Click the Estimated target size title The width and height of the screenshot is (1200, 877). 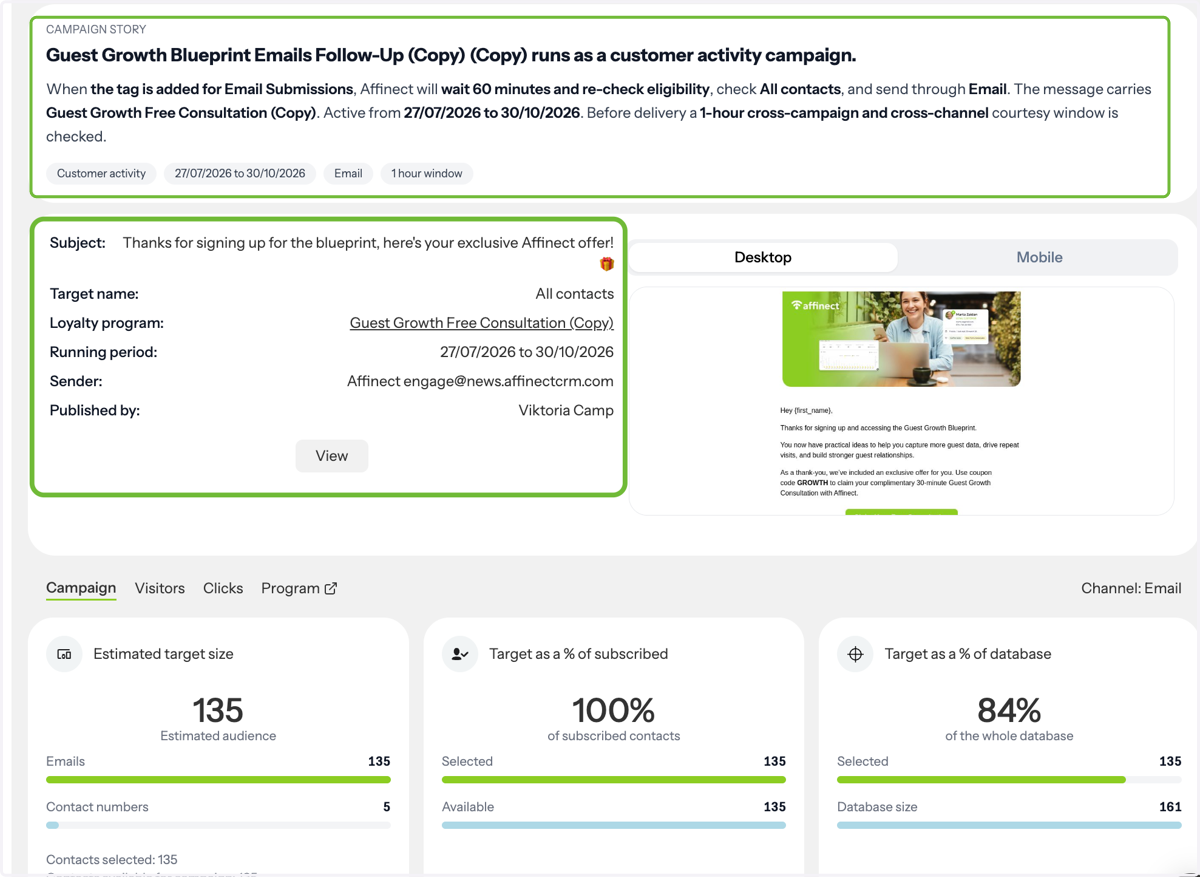tap(163, 654)
